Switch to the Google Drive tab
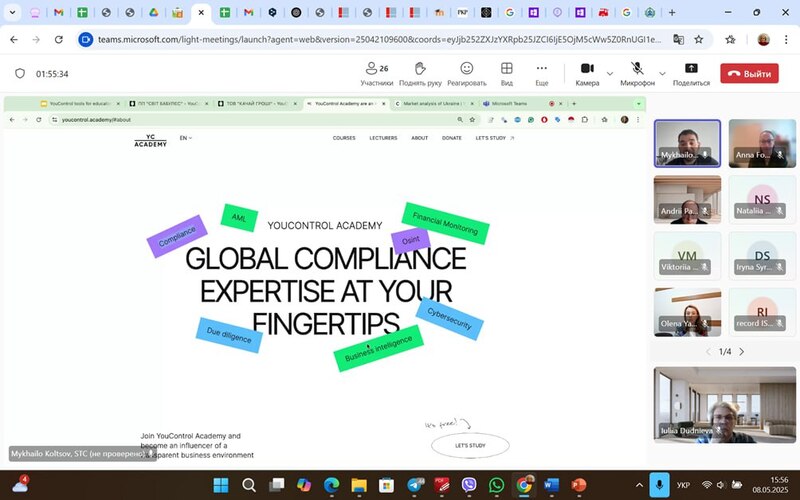This screenshot has height=500, width=800. click(154, 13)
